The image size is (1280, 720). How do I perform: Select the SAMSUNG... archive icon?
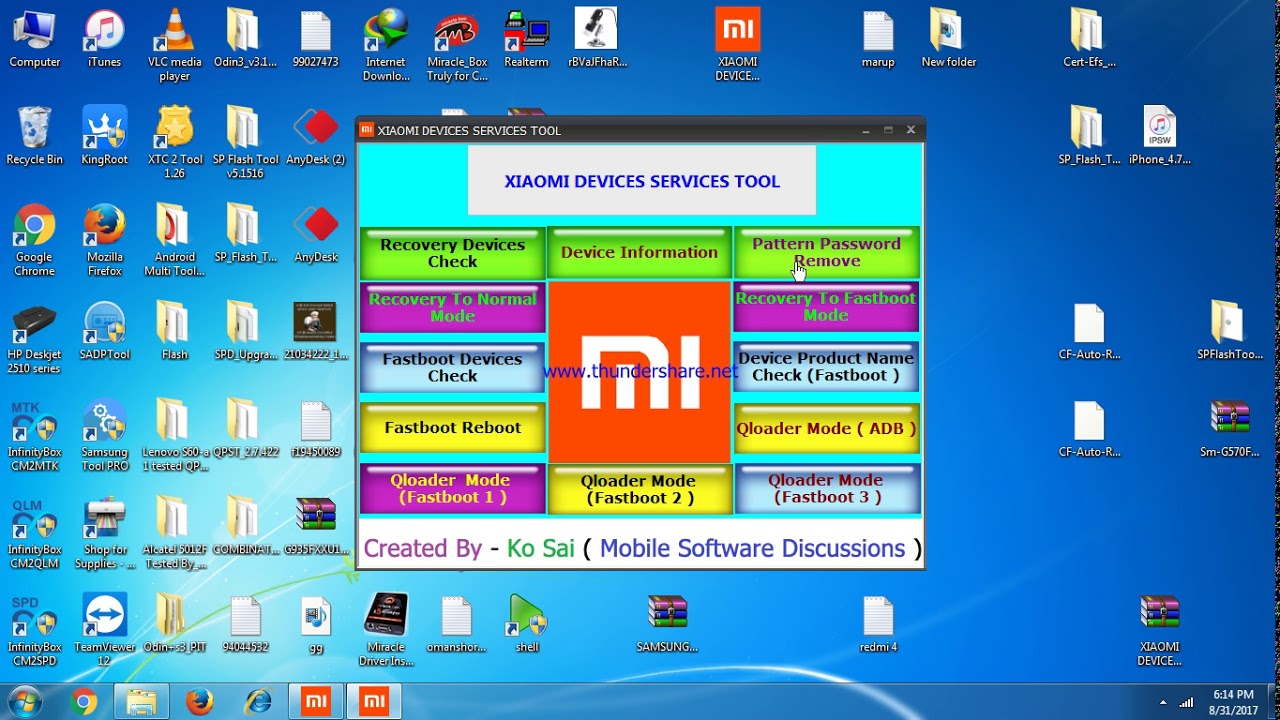667,624
